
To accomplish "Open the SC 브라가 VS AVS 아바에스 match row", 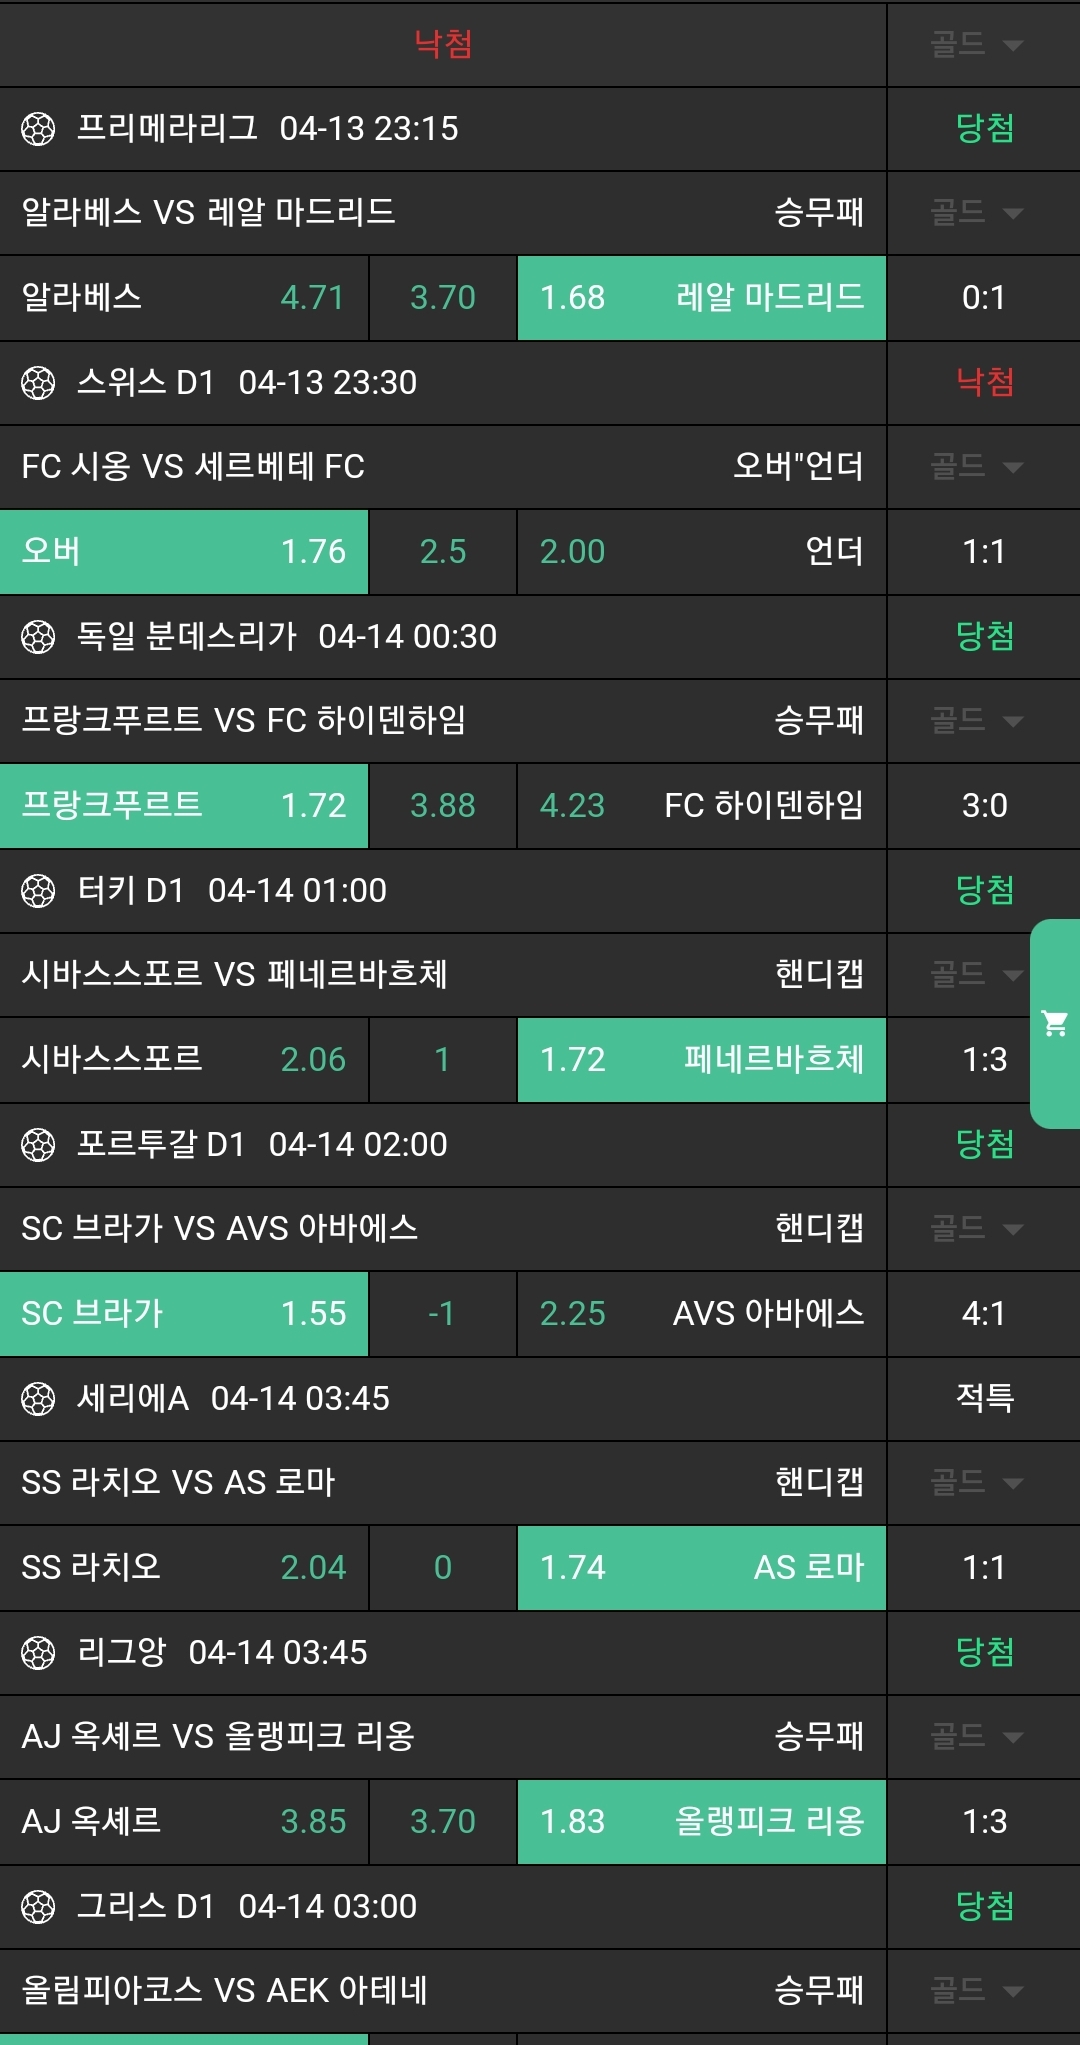I will (440, 1229).
